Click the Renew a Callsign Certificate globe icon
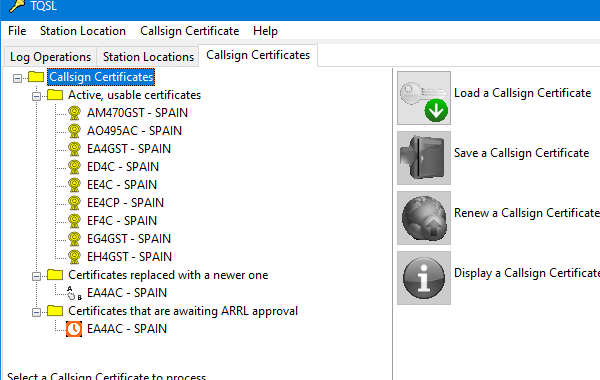Viewport: 600px width, 380px height. [x=424, y=218]
